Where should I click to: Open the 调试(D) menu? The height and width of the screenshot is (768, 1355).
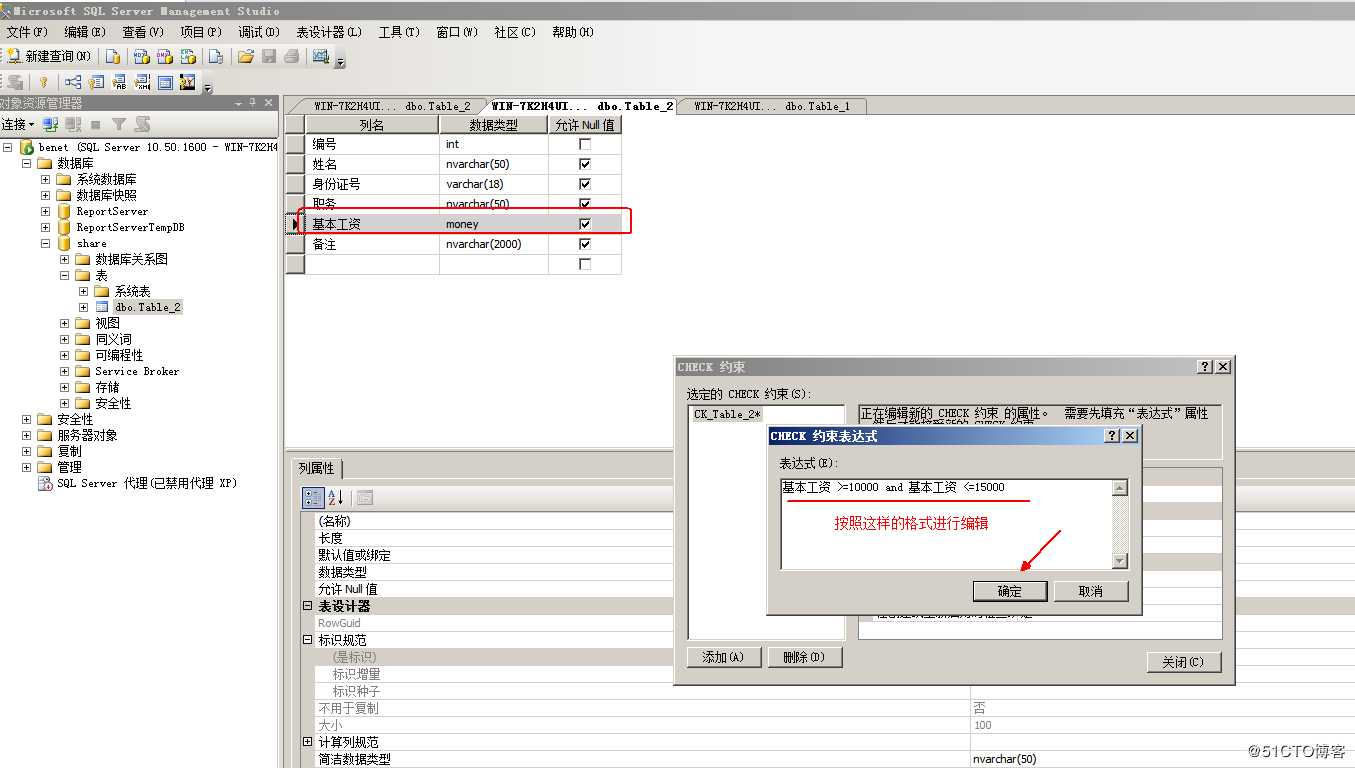[x=258, y=32]
